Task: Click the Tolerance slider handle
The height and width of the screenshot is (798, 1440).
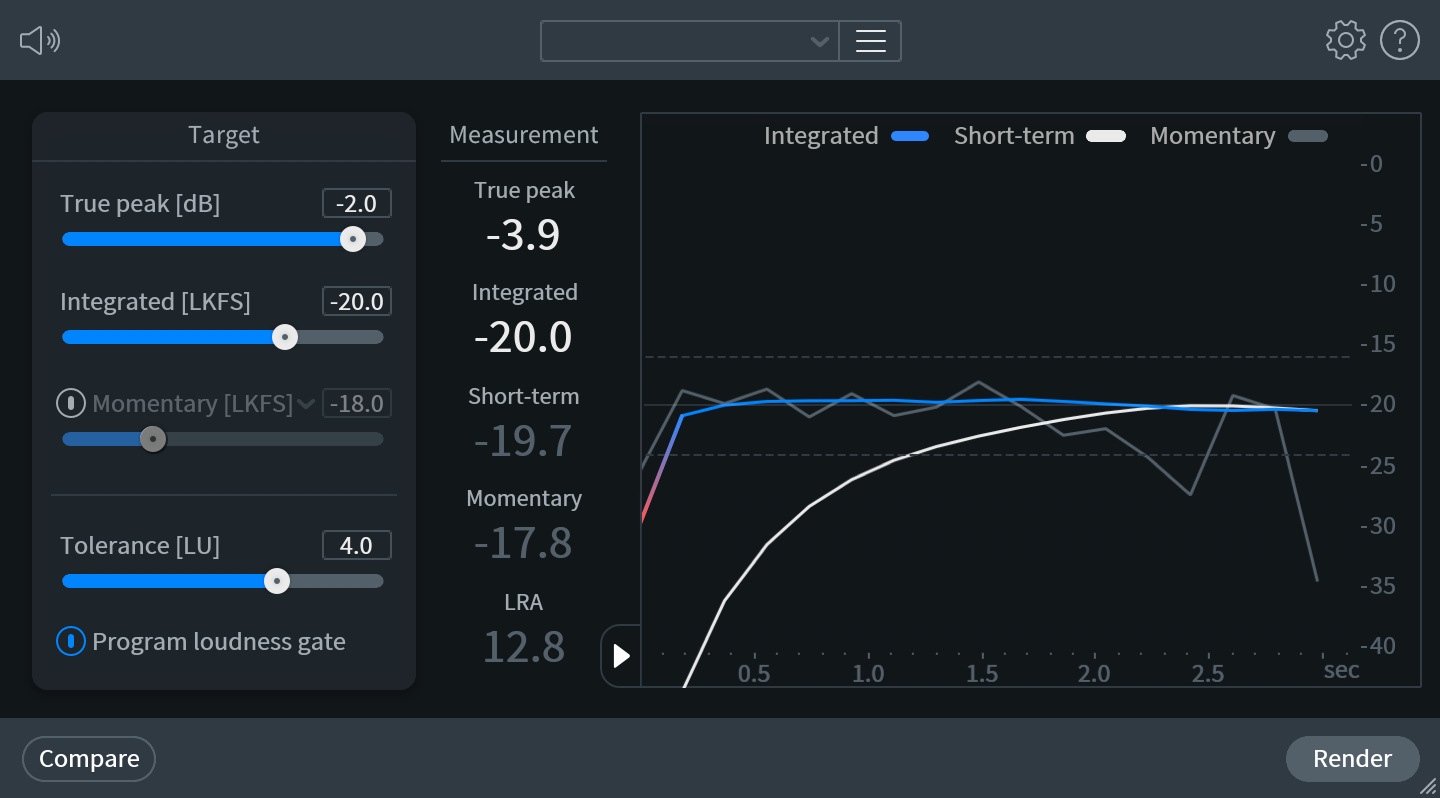Action: point(277,581)
